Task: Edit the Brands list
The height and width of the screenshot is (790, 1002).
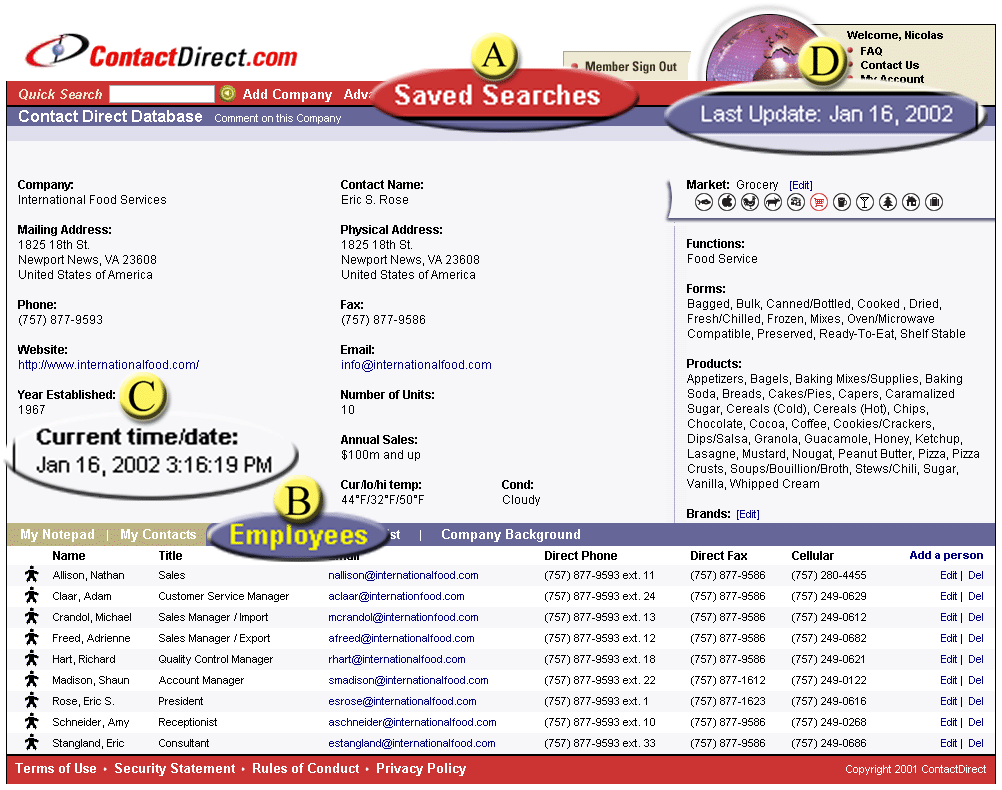Action: click(748, 515)
